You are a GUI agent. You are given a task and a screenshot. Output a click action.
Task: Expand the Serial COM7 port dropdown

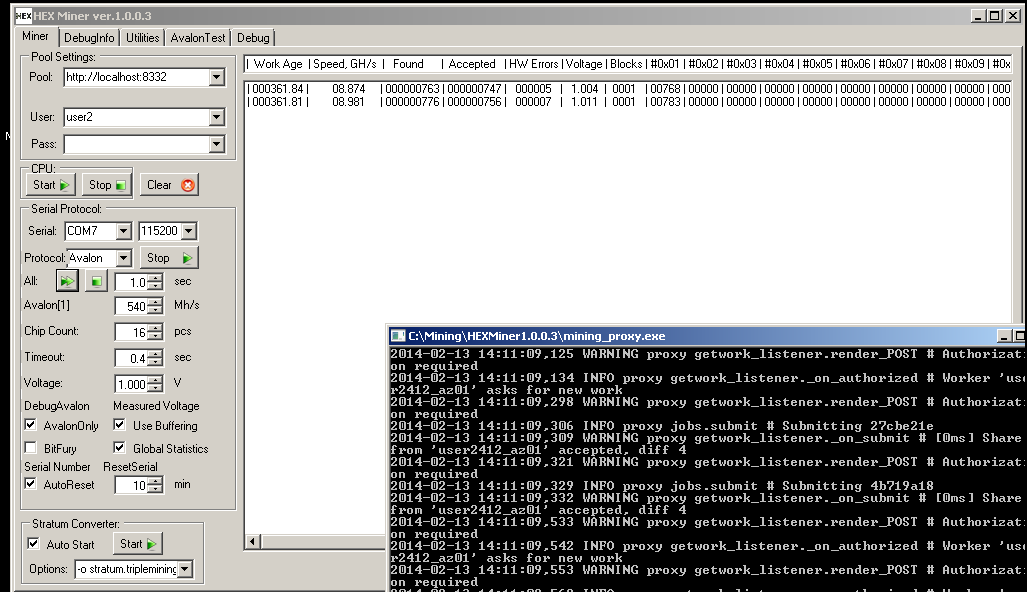[123, 231]
